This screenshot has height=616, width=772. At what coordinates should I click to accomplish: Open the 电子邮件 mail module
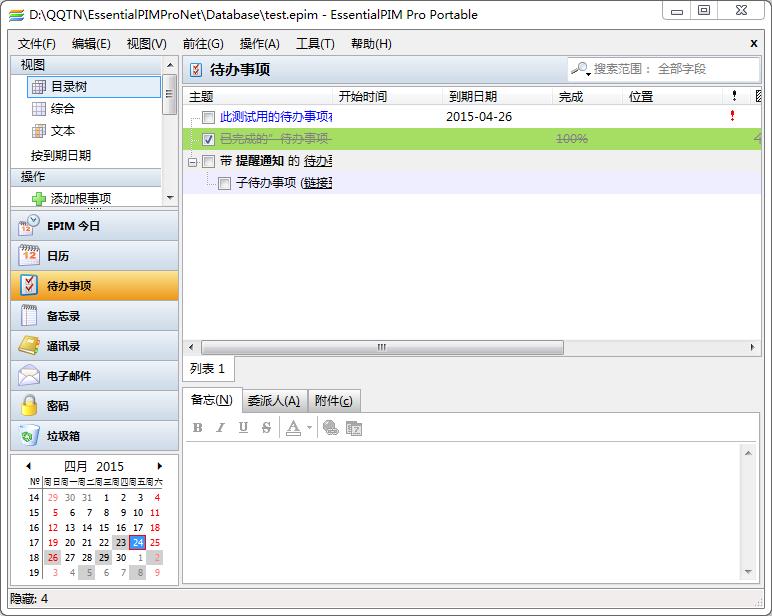pos(94,376)
